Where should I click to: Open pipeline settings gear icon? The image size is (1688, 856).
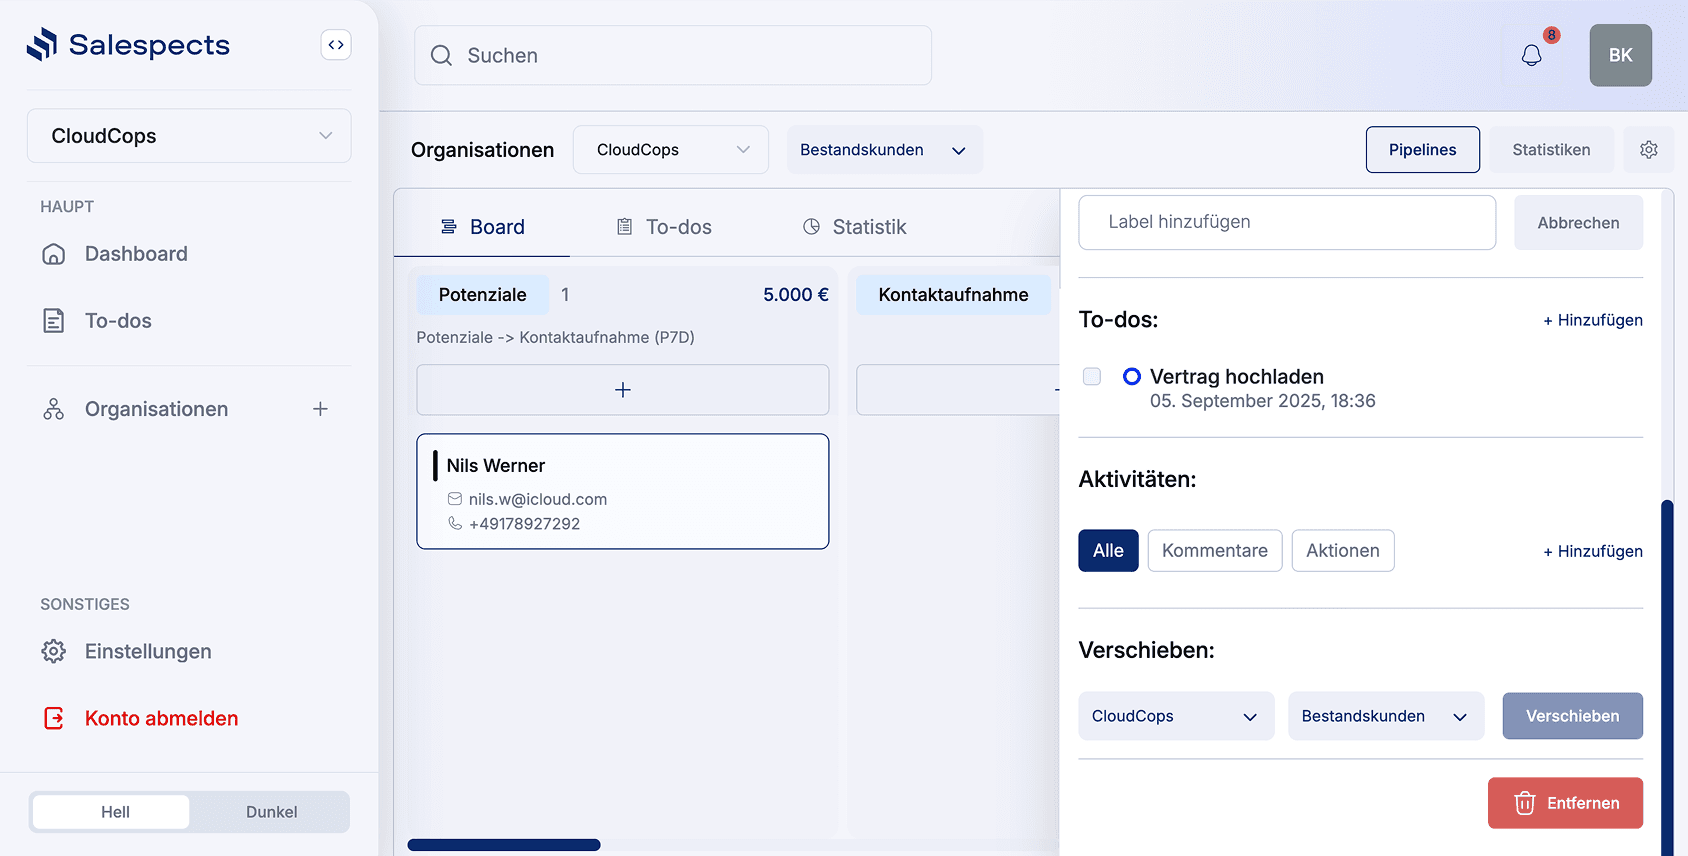[1648, 150]
